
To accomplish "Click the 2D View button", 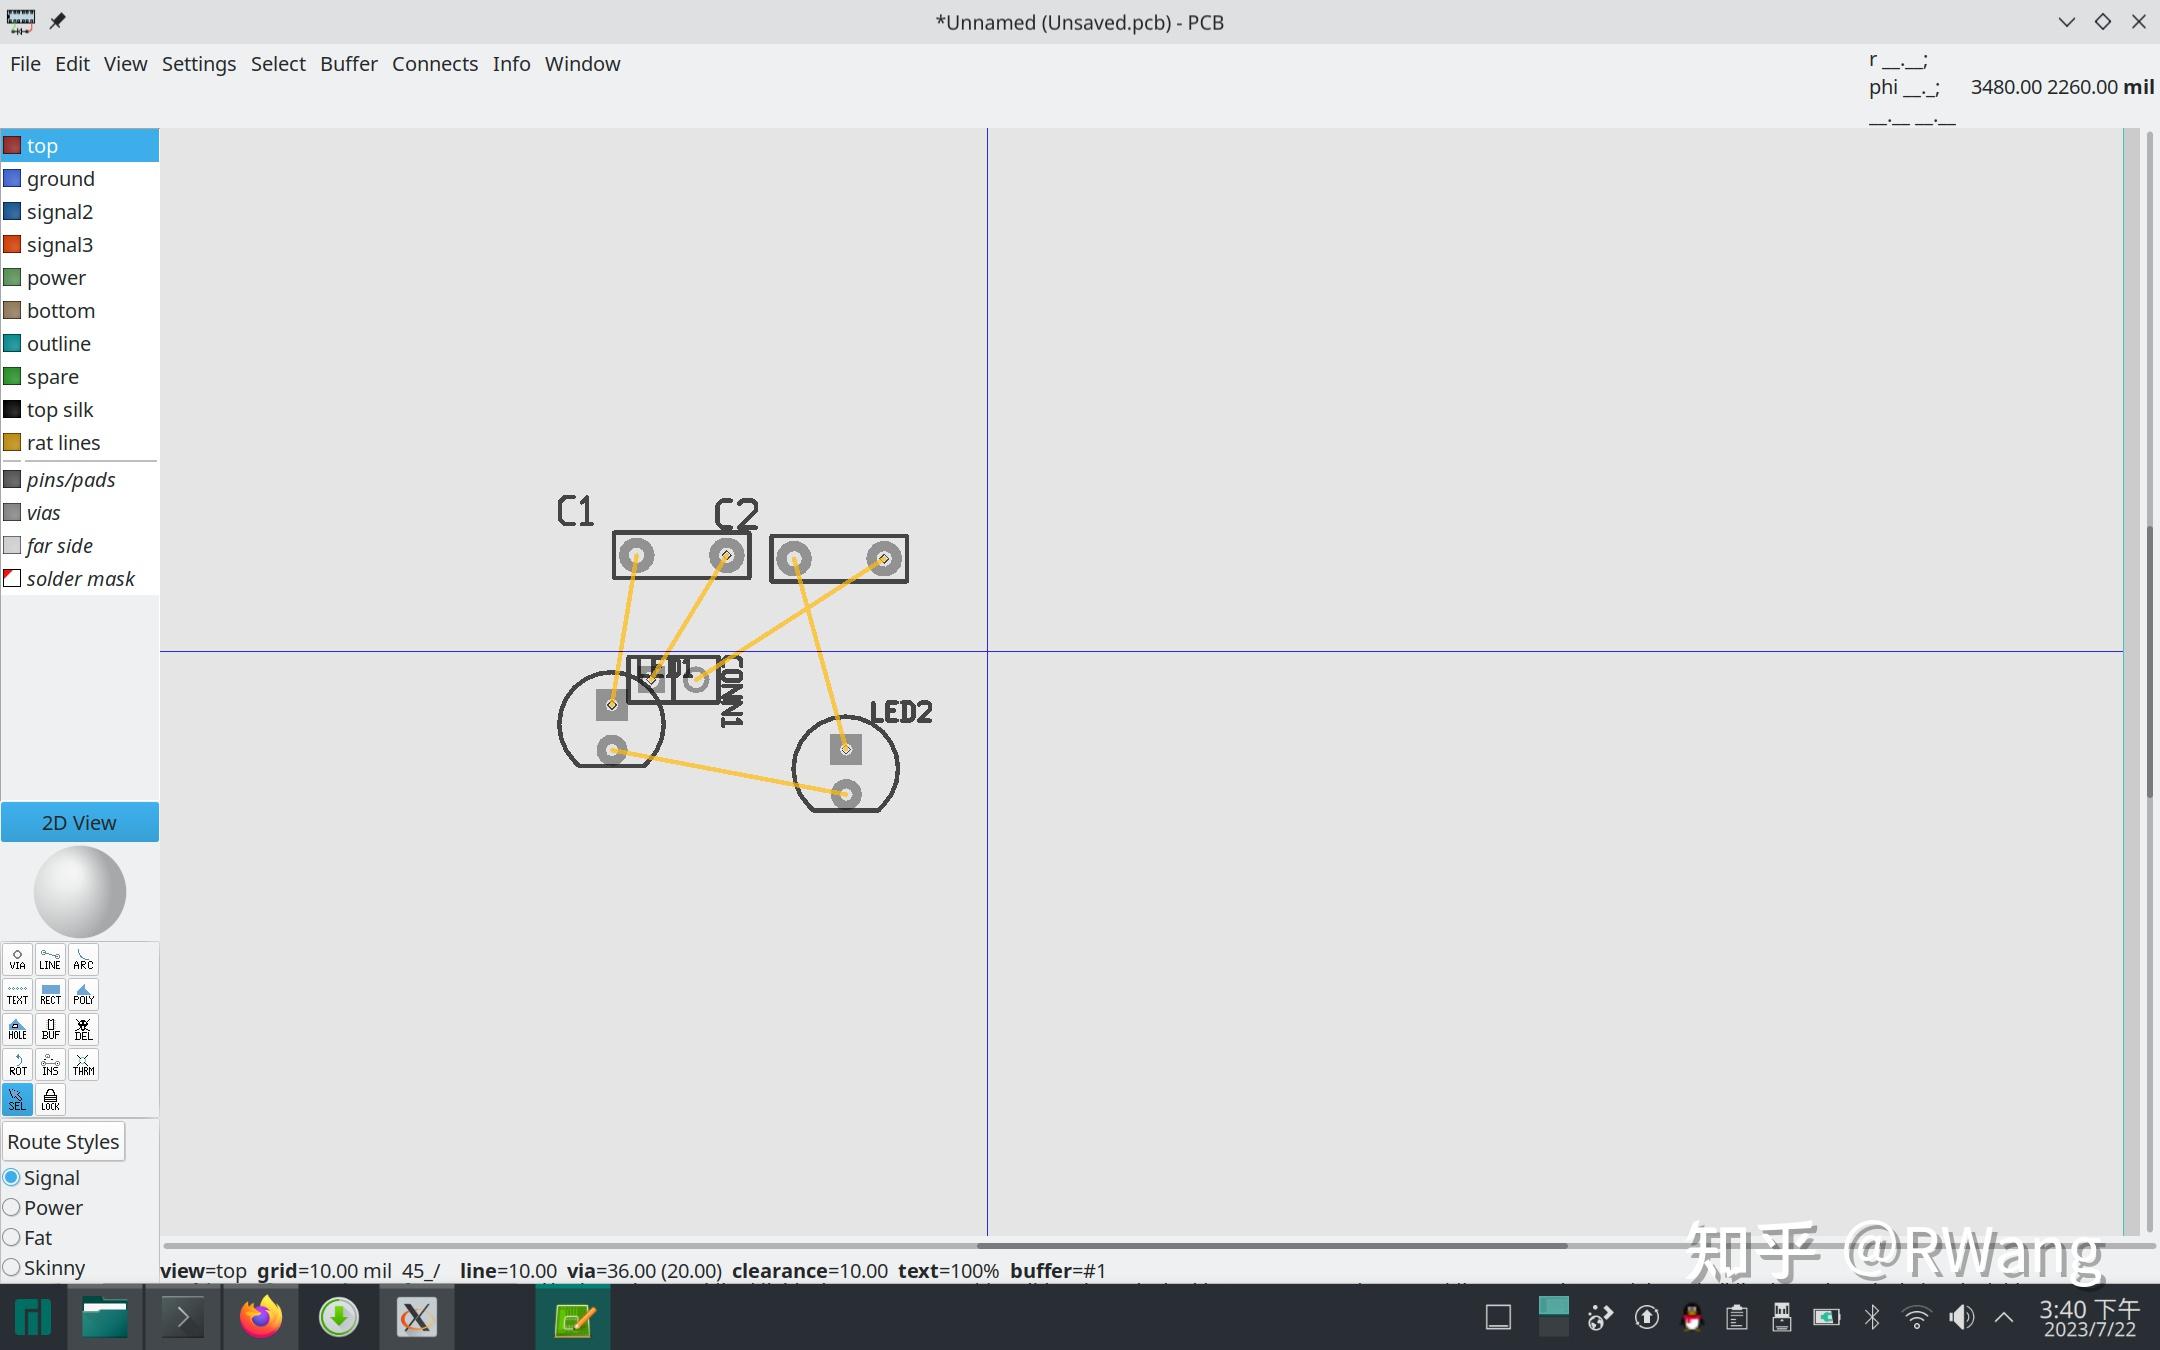I will point(79,823).
